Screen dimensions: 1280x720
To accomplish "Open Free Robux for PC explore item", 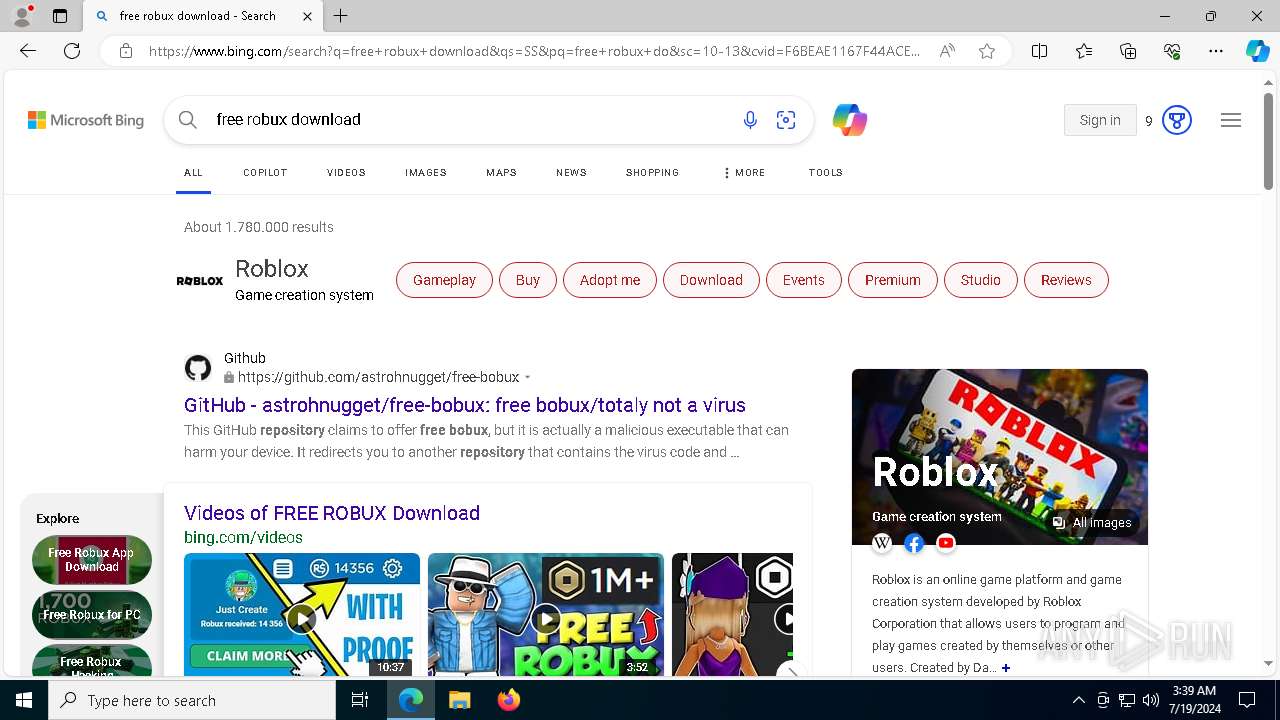I will coord(92,615).
